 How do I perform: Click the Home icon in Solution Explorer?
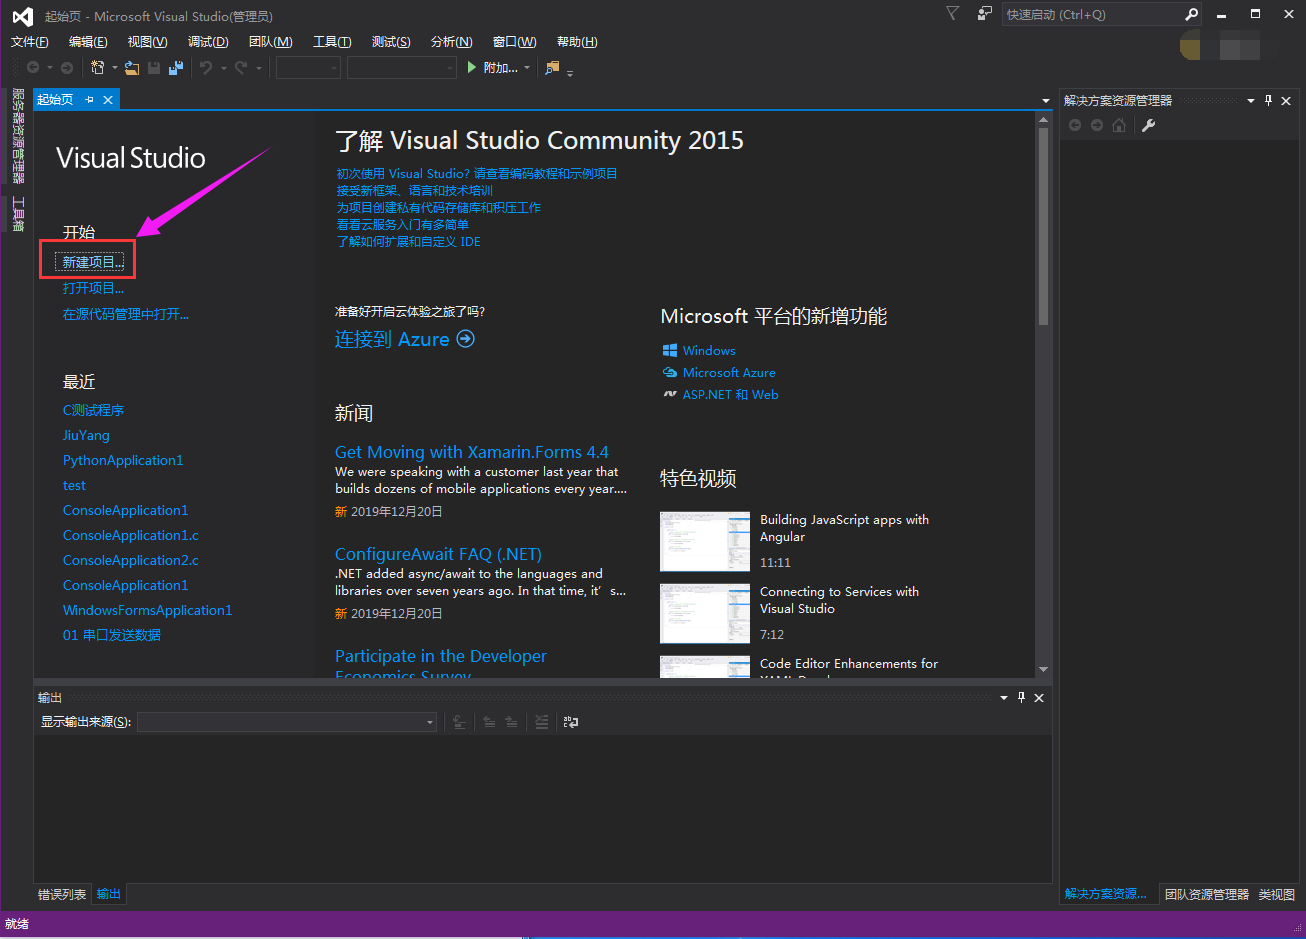[1118, 124]
